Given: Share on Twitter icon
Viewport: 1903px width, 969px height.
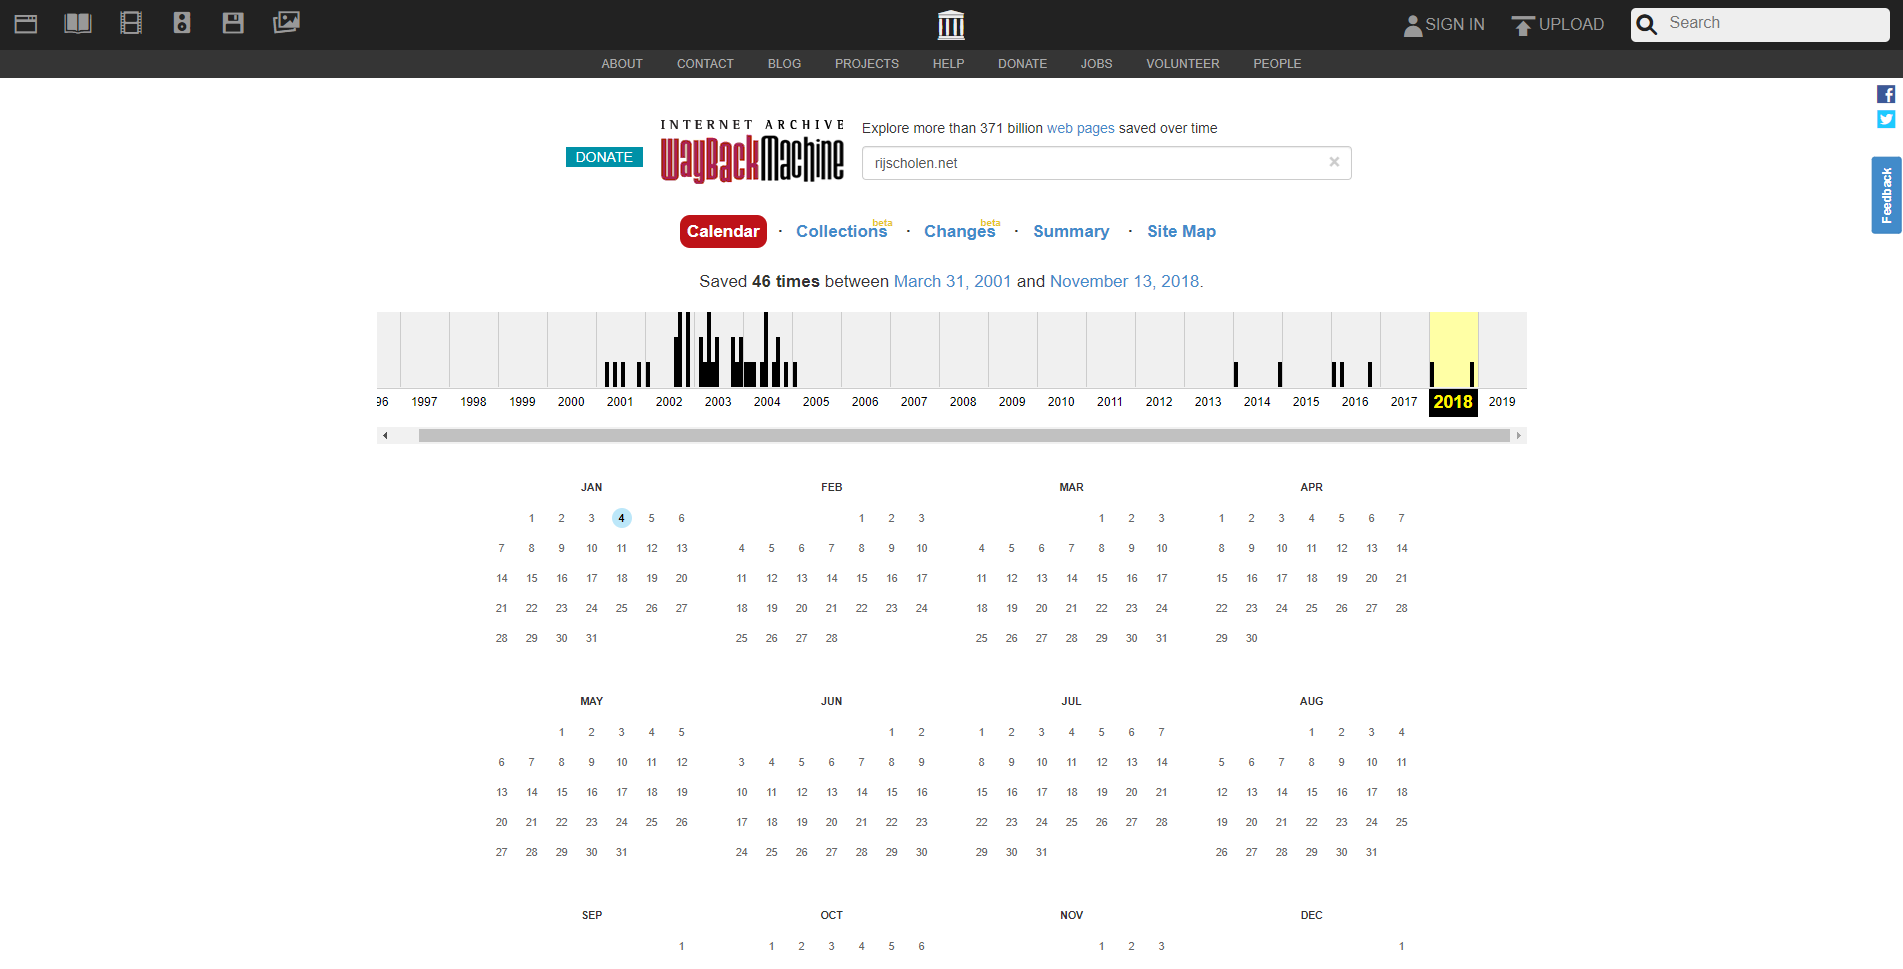Looking at the screenshot, I should coord(1886,119).
